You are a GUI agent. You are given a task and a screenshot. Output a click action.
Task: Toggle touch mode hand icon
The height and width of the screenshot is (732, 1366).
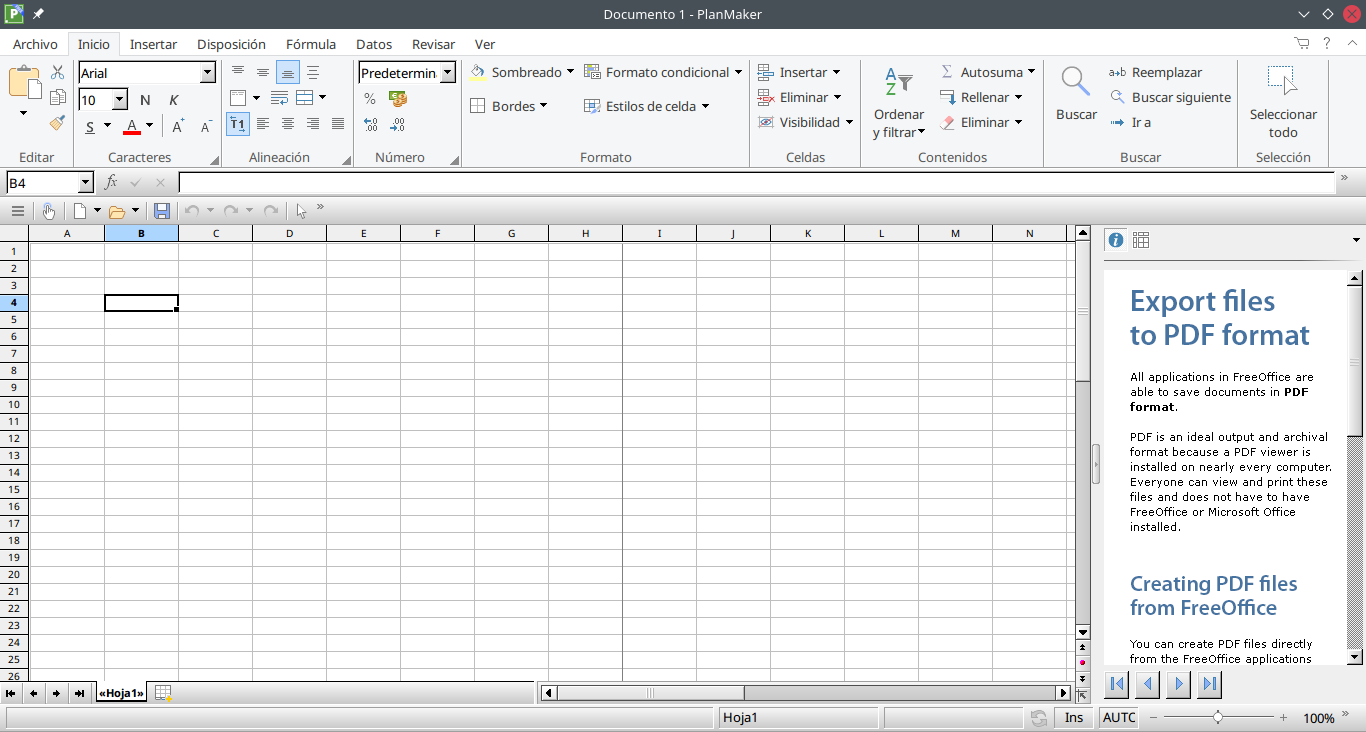[49, 211]
